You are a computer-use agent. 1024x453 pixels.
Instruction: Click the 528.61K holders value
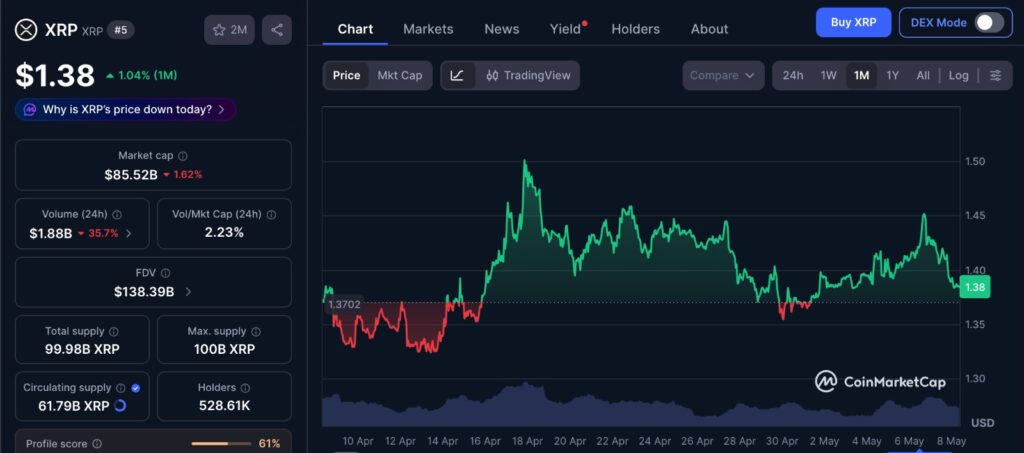coord(225,406)
